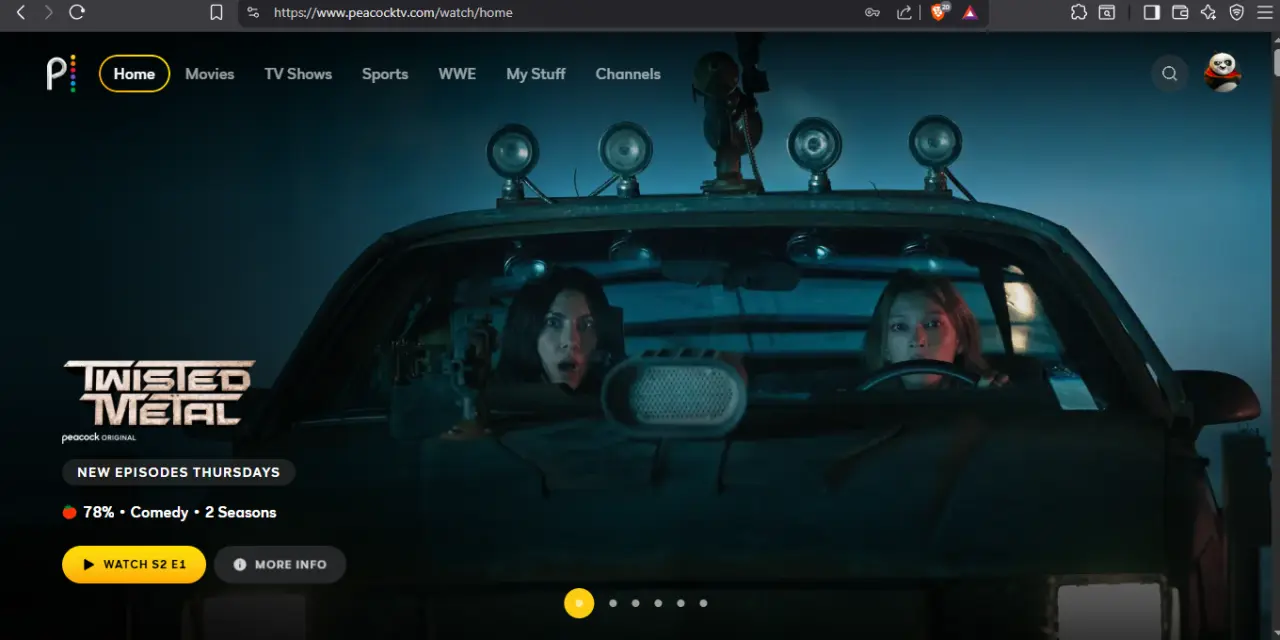This screenshot has width=1280, height=640.
Task: Open Brave Rewards triangle icon
Action: tap(970, 12)
